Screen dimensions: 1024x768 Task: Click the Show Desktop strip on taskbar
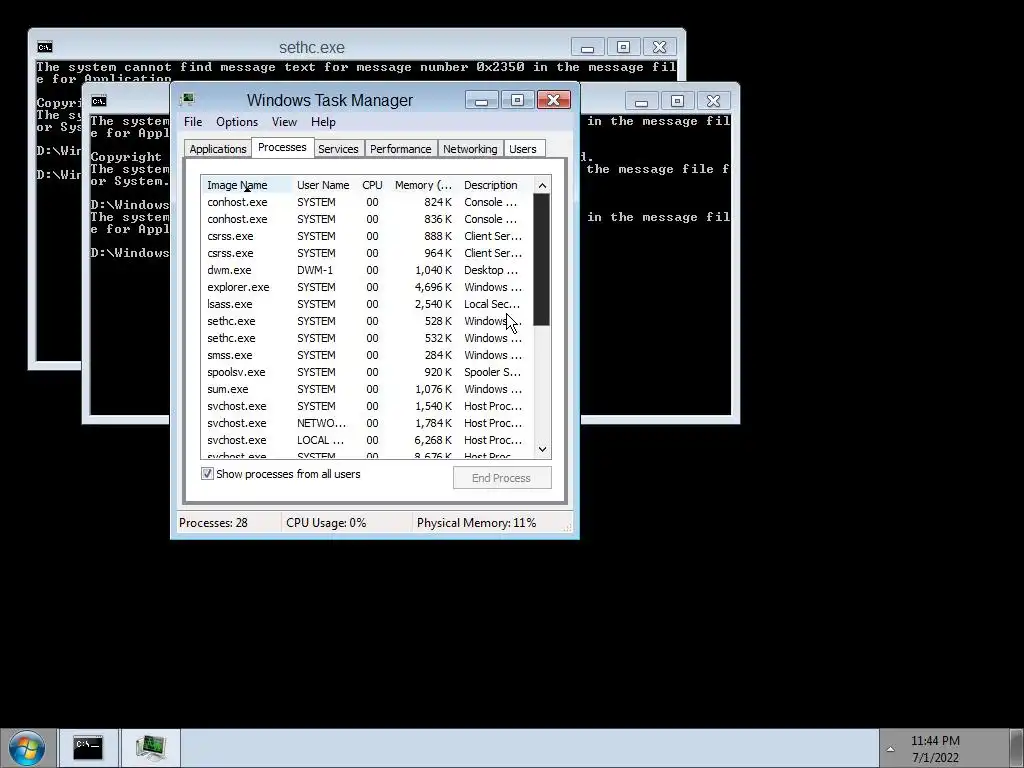click(1017, 748)
